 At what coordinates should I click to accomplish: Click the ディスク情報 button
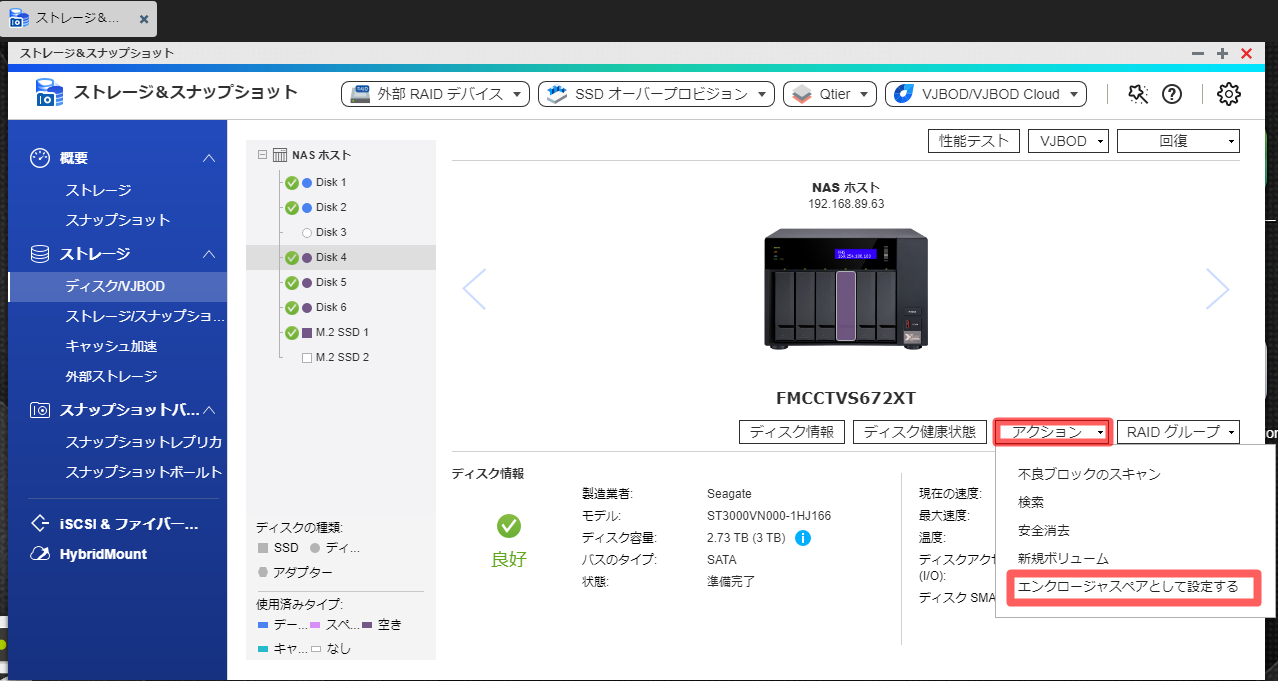[792, 432]
